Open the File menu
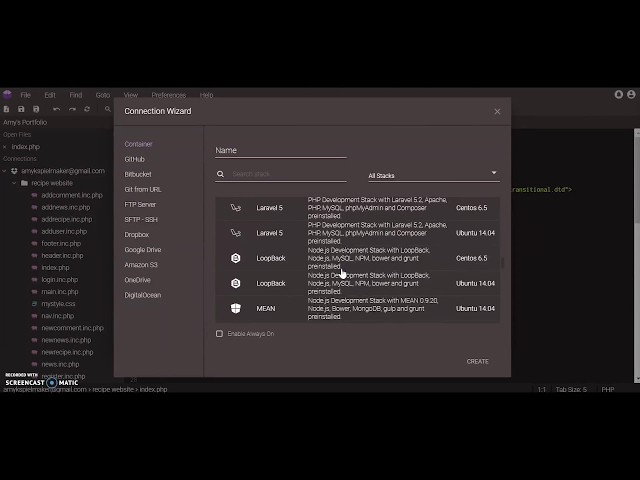Viewport: 640px width, 480px height. click(x=25, y=95)
